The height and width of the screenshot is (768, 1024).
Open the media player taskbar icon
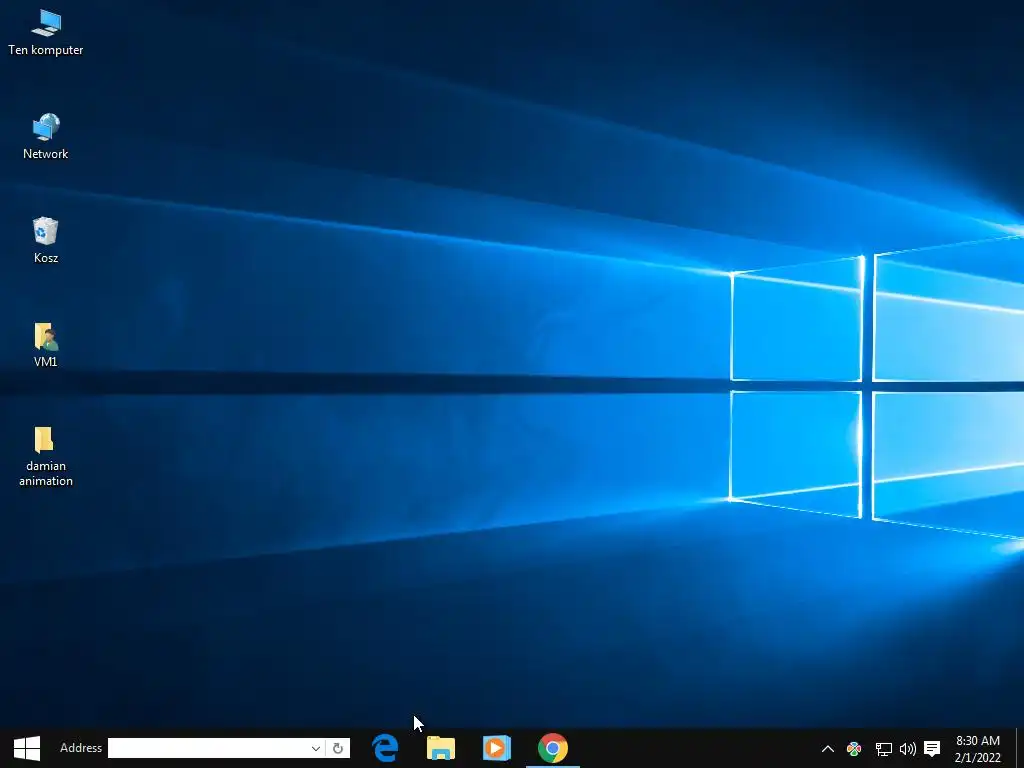[496, 748]
